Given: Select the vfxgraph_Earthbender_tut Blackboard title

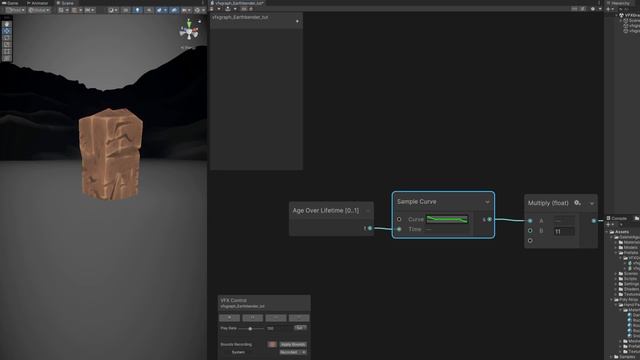Looking at the screenshot, I should (240, 18).
